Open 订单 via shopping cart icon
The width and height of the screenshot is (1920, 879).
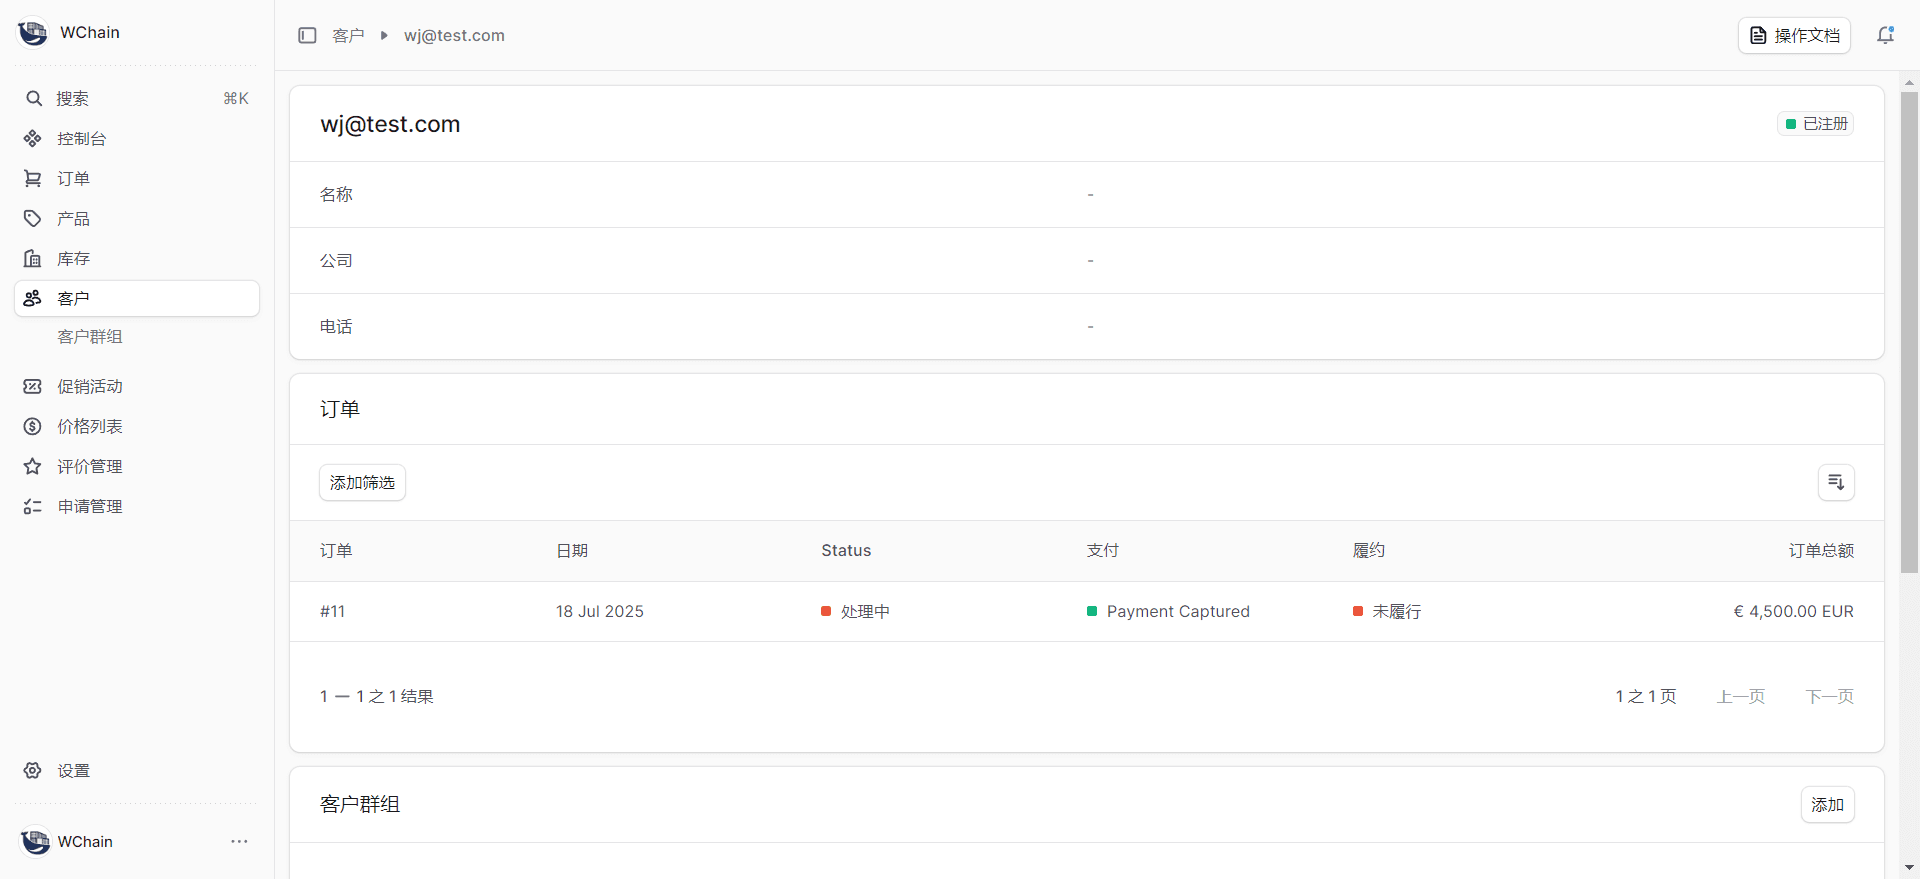tap(33, 179)
